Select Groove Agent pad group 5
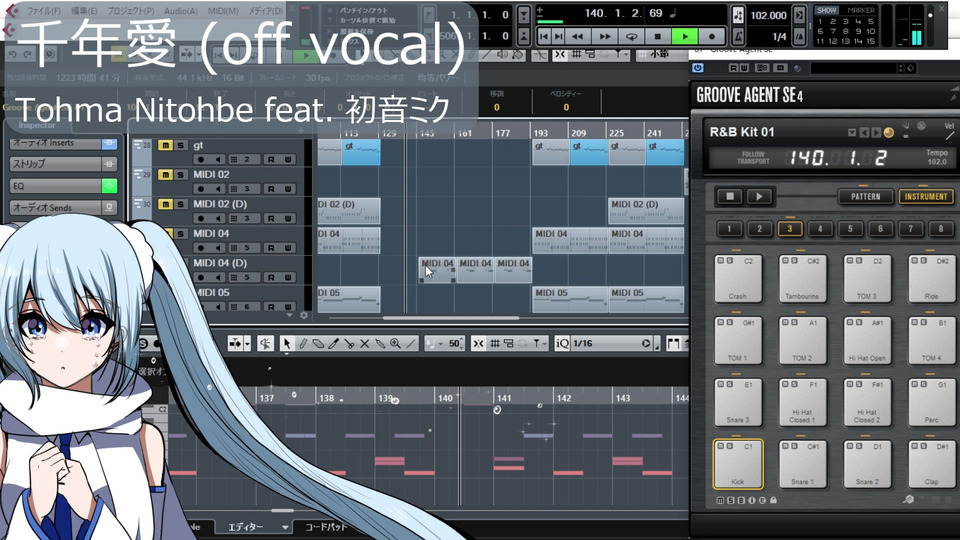The height and width of the screenshot is (540, 960). point(850,229)
